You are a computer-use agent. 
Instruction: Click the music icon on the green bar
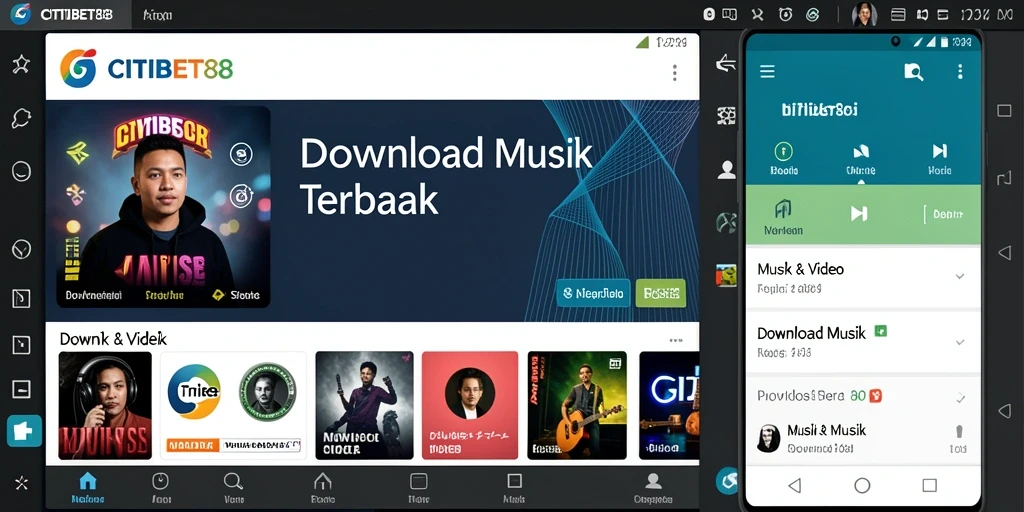pos(782,217)
